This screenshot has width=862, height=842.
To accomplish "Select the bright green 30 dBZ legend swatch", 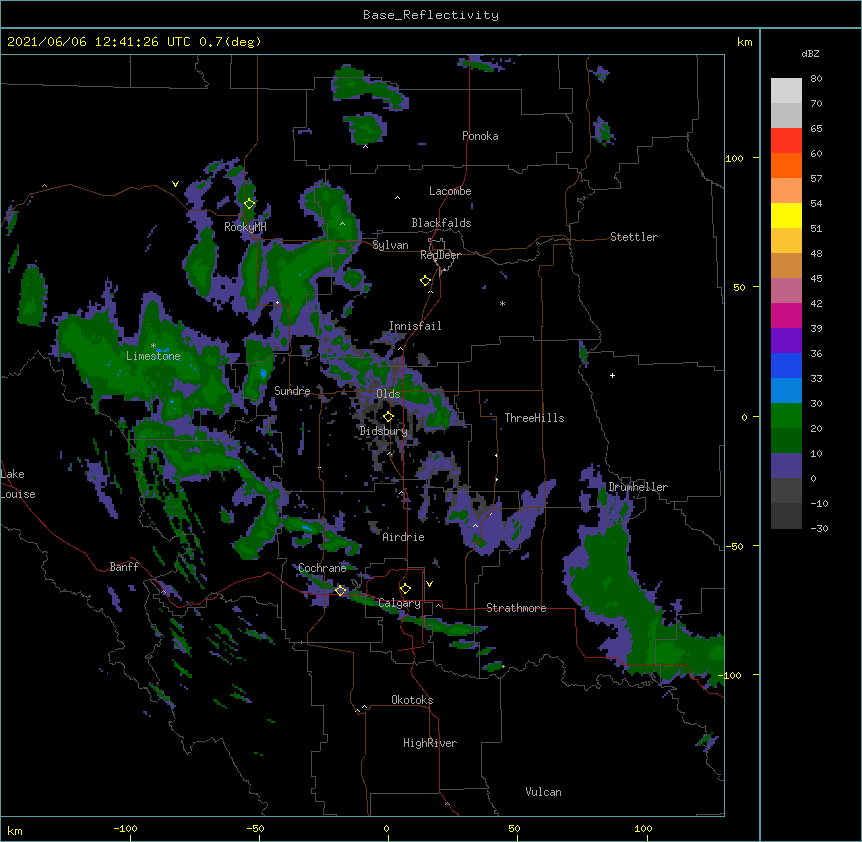I will click(x=786, y=416).
